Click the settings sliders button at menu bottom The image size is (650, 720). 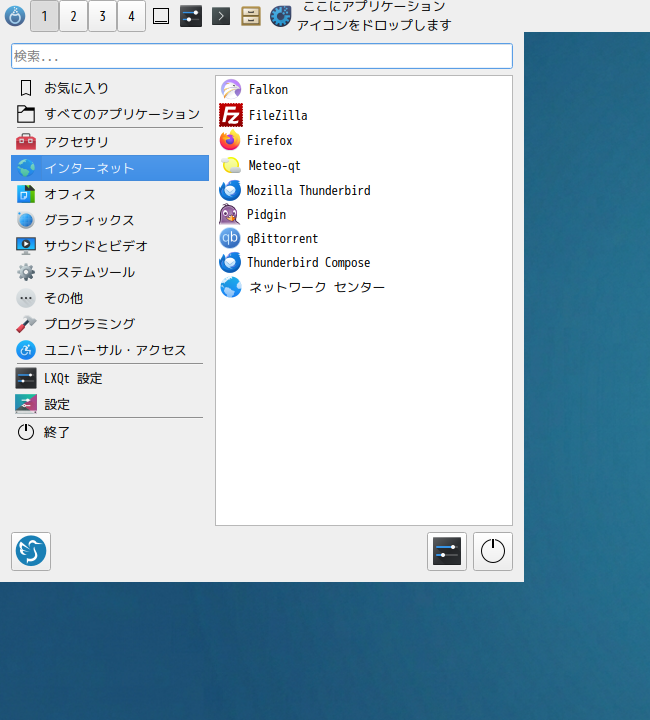coord(447,551)
